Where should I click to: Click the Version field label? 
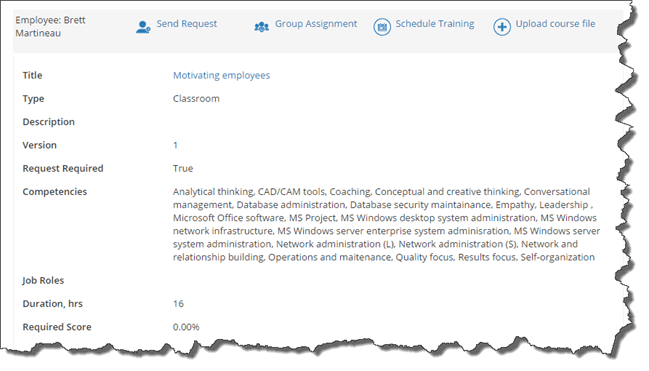point(39,145)
